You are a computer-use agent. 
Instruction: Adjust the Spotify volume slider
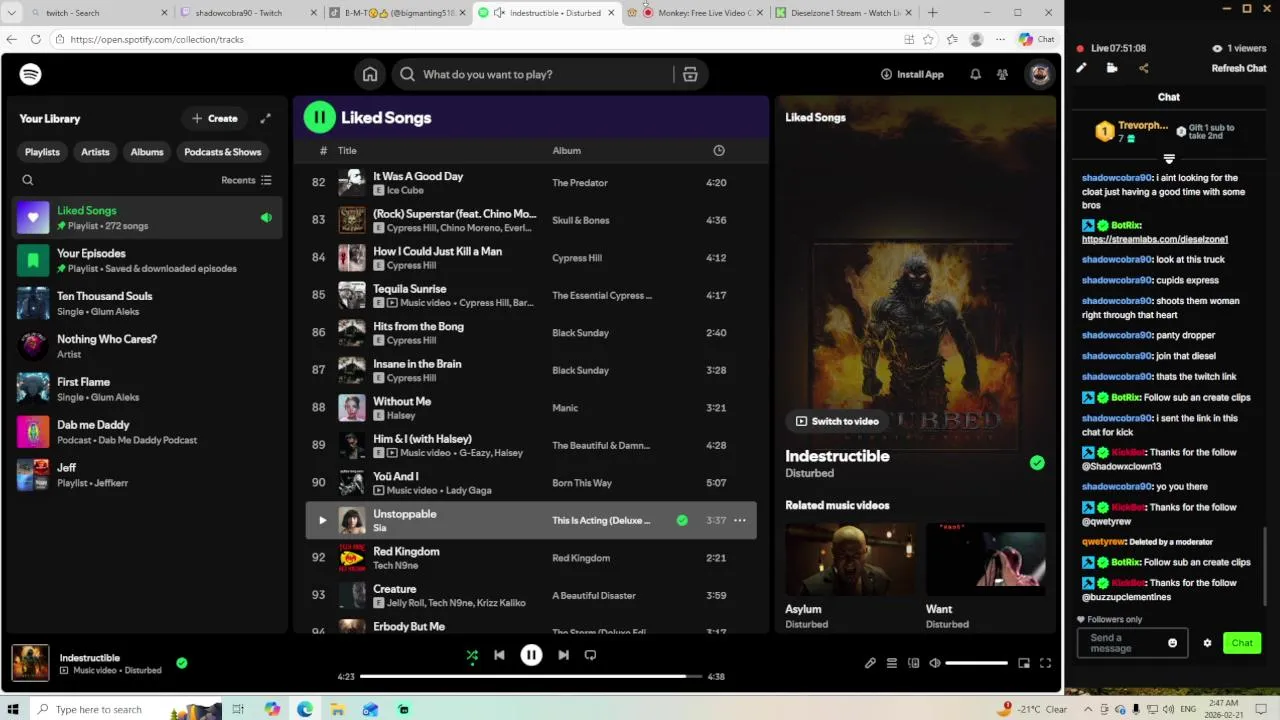(976, 663)
